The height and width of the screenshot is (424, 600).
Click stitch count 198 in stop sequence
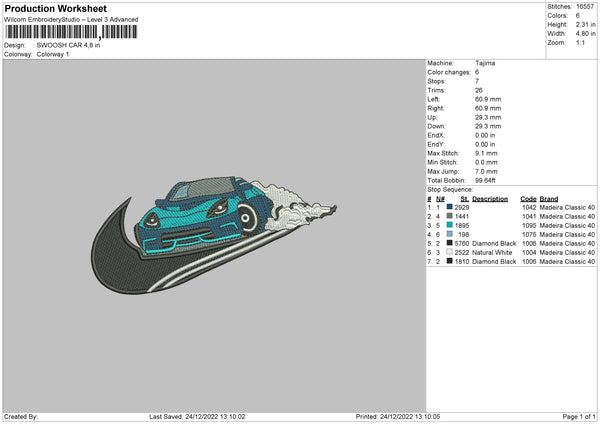click(x=463, y=235)
